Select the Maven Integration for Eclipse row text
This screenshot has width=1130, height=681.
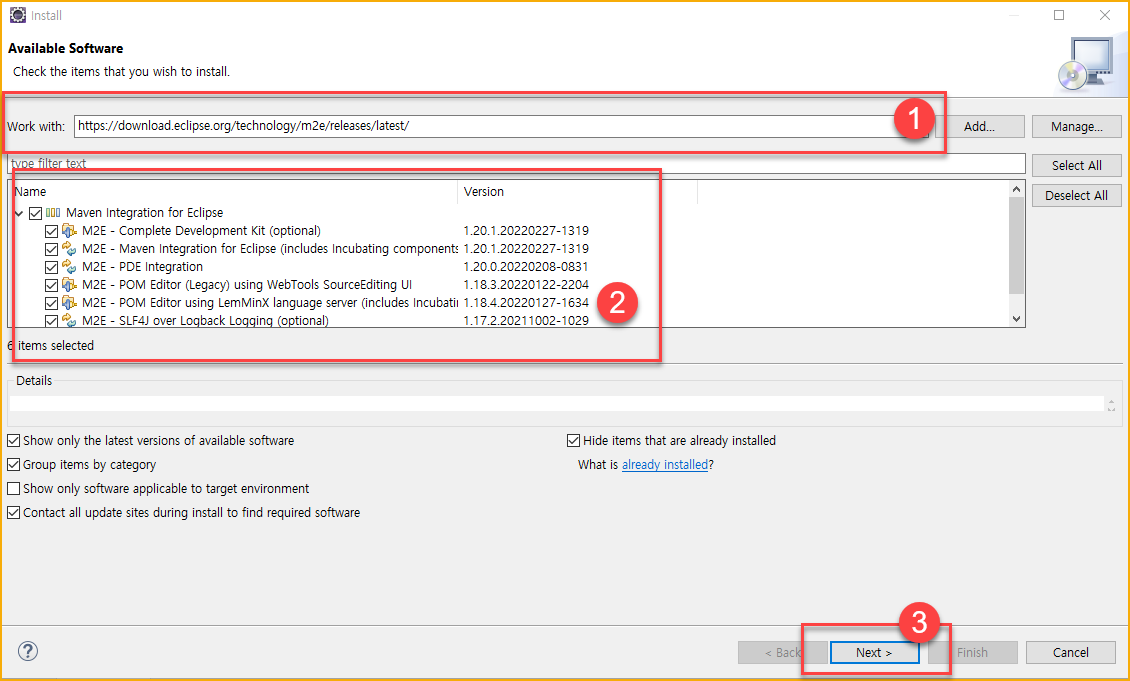(x=144, y=213)
